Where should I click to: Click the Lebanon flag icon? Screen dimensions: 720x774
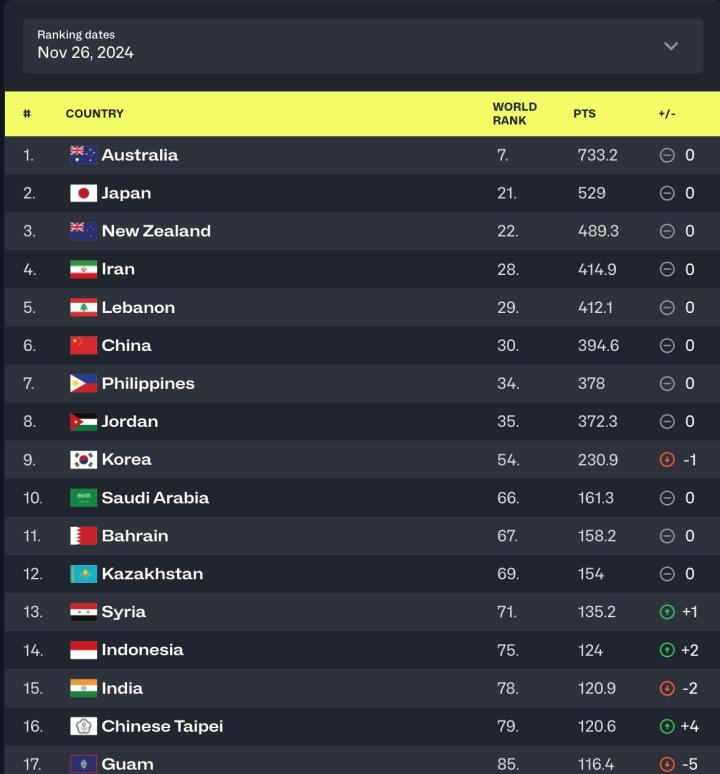pyautogui.click(x=83, y=307)
